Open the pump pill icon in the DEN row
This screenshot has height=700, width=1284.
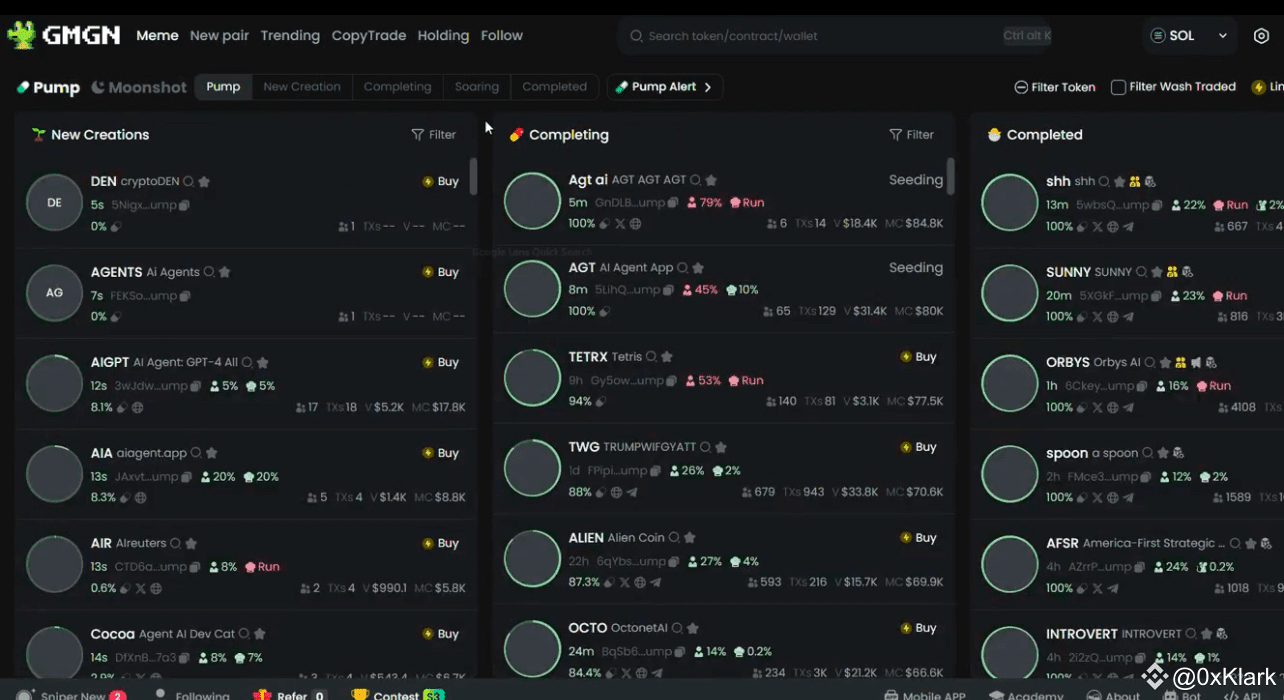tap(116, 227)
